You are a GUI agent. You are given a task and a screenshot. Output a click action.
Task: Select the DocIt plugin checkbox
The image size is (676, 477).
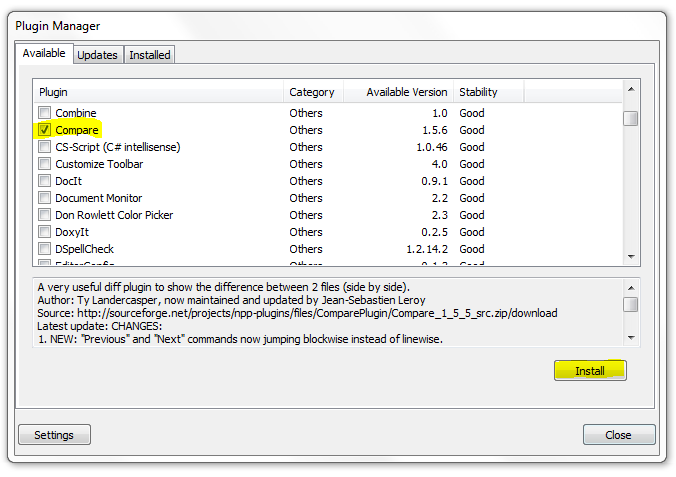click(x=45, y=181)
